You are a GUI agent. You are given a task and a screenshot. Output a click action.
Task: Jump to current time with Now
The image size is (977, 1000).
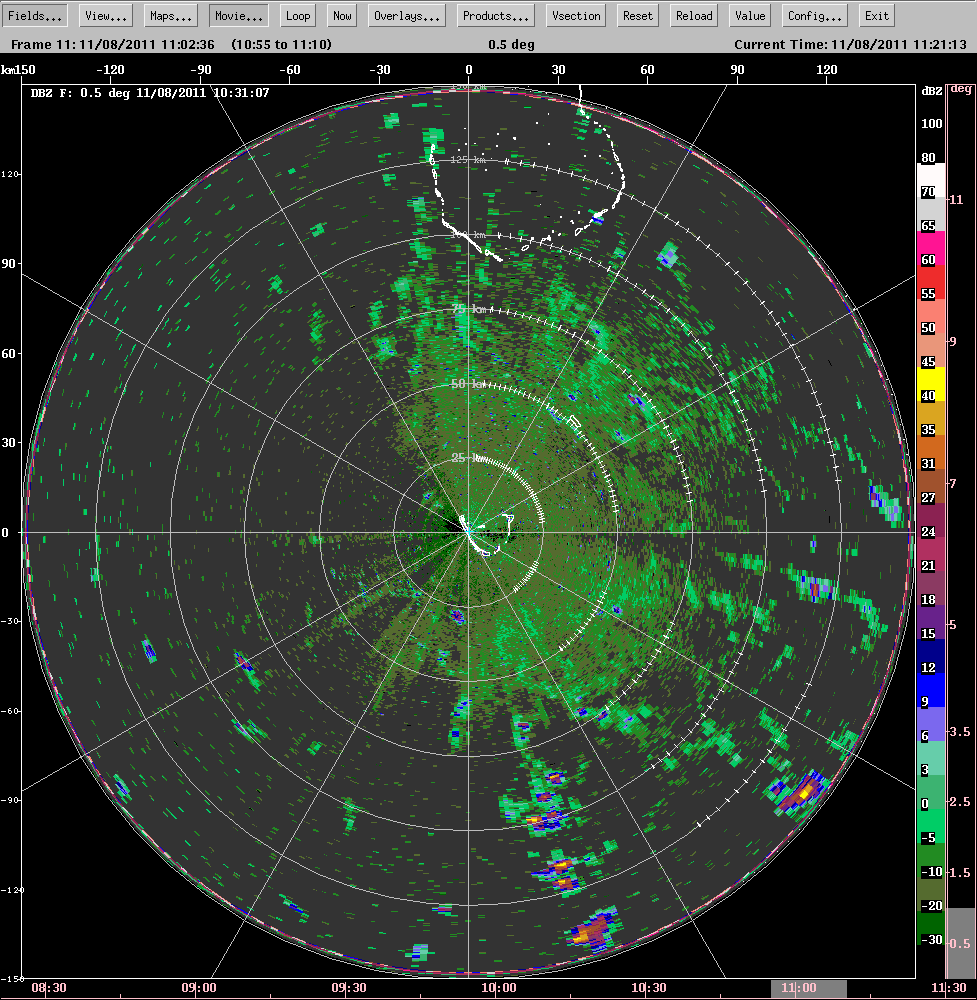click(x=342, y=16)
